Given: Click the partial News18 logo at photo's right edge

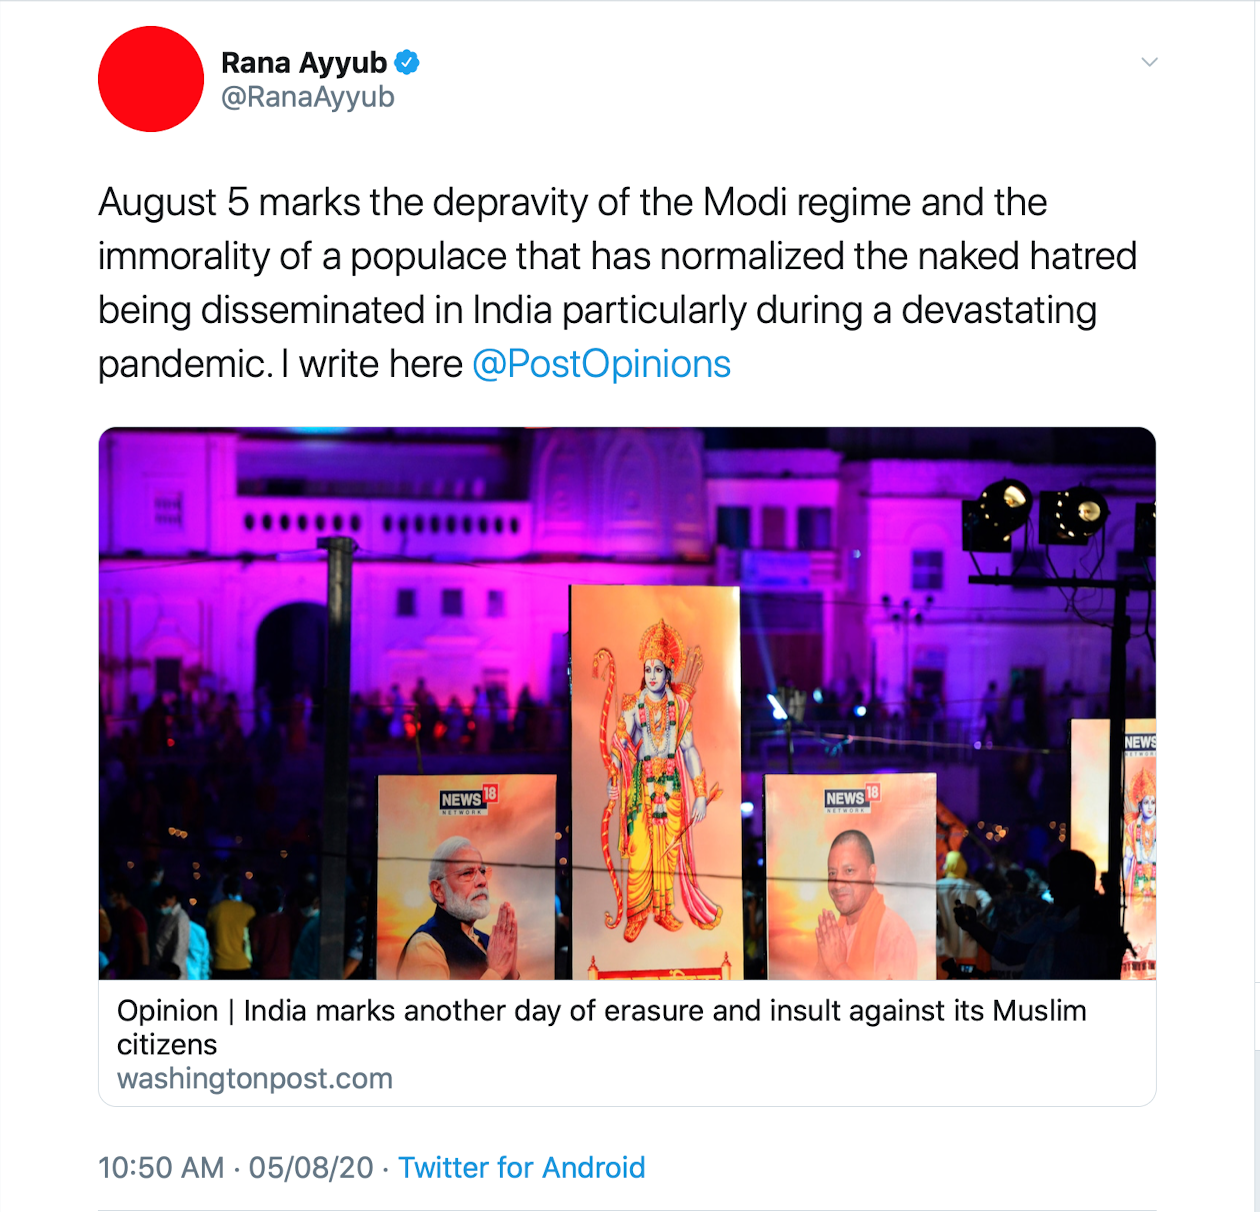Looking at the screenshot, I should point(1139,742).
